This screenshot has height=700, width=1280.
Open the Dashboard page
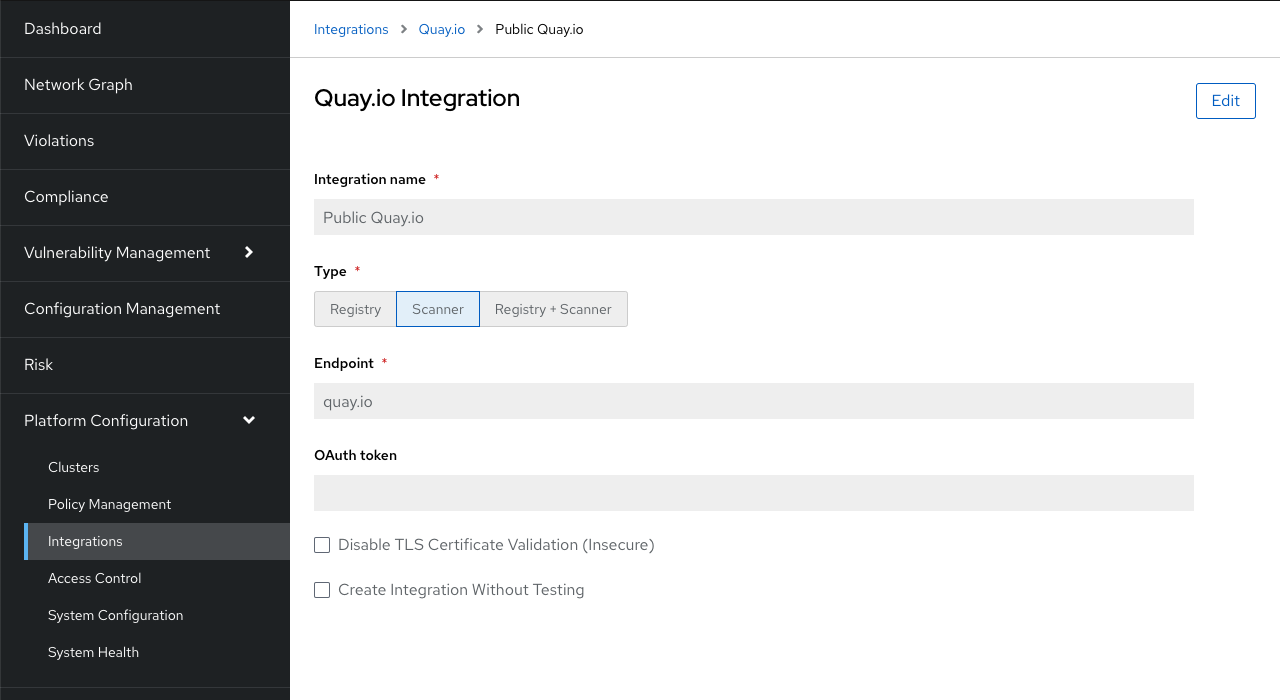145,29
